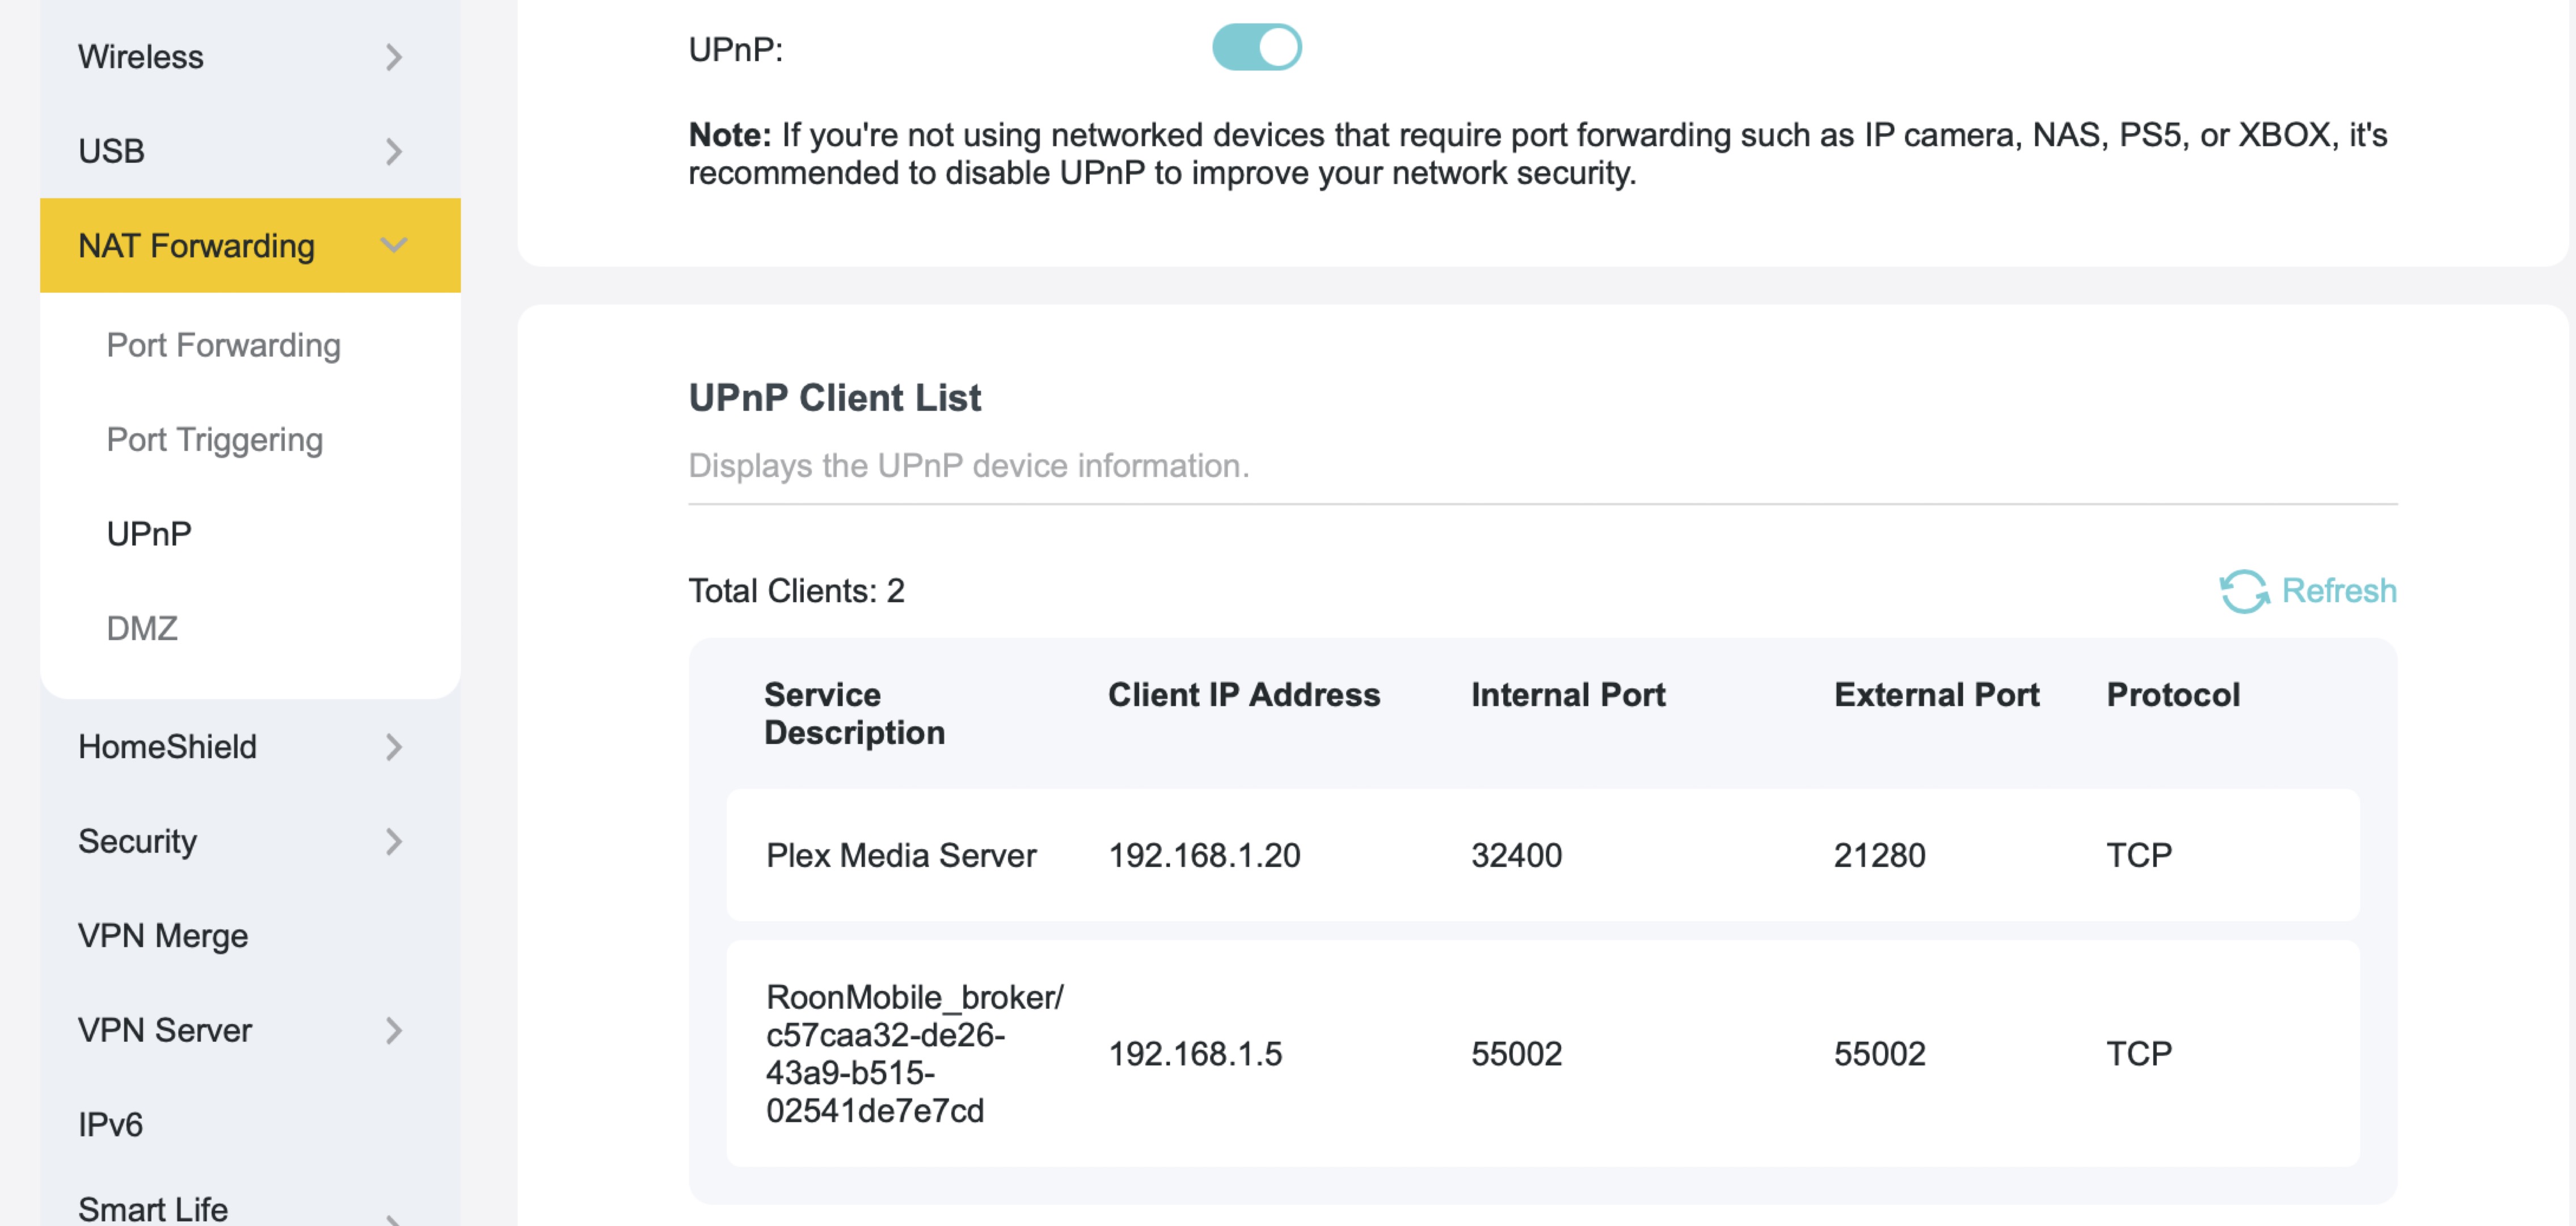Click Client IP Address column header
Screen dimensions: 2576x1226
(x=1243, y=694)
